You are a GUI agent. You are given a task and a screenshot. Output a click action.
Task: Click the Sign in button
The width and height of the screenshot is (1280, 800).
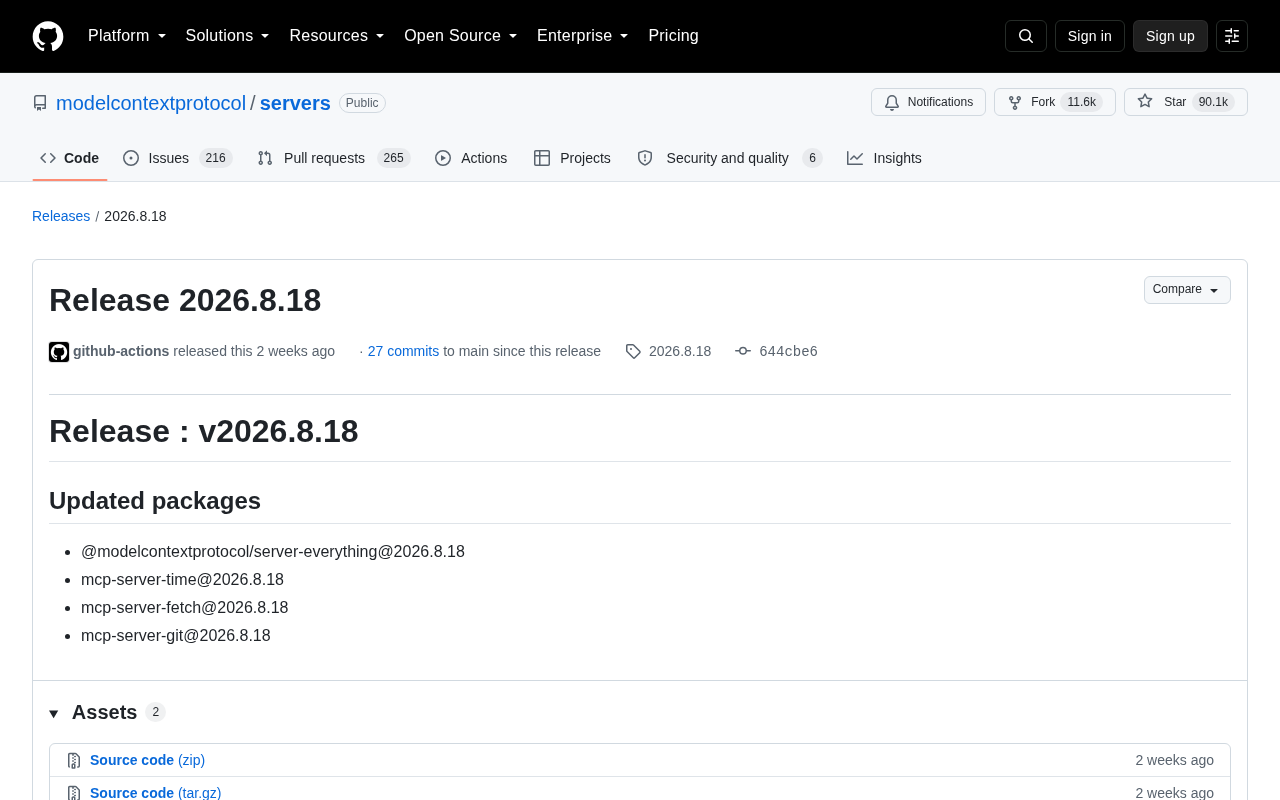[1090, 36]
